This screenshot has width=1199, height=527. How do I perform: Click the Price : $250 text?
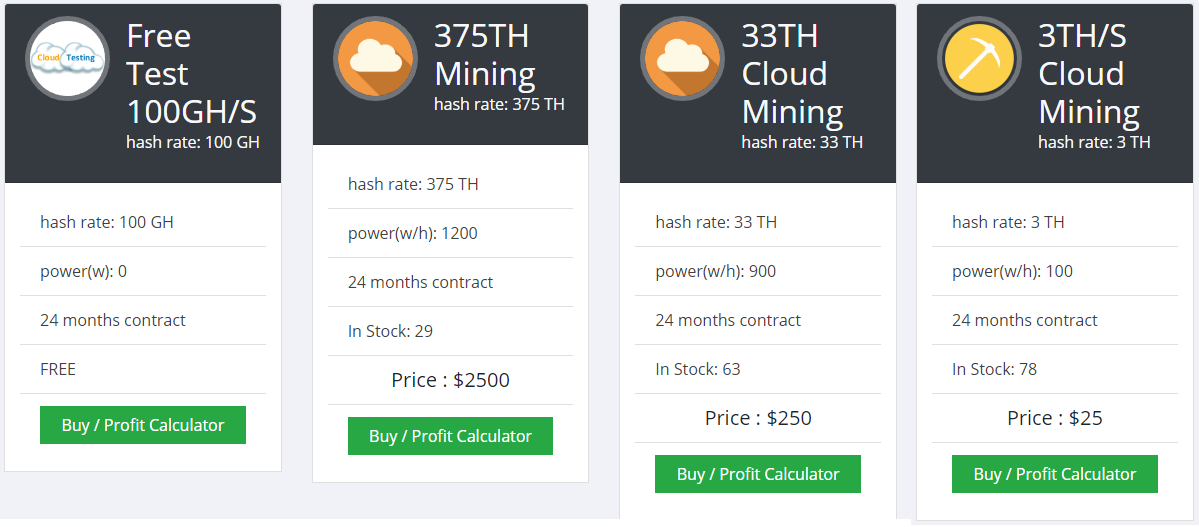pyautogui.click(x=758, y=418)
